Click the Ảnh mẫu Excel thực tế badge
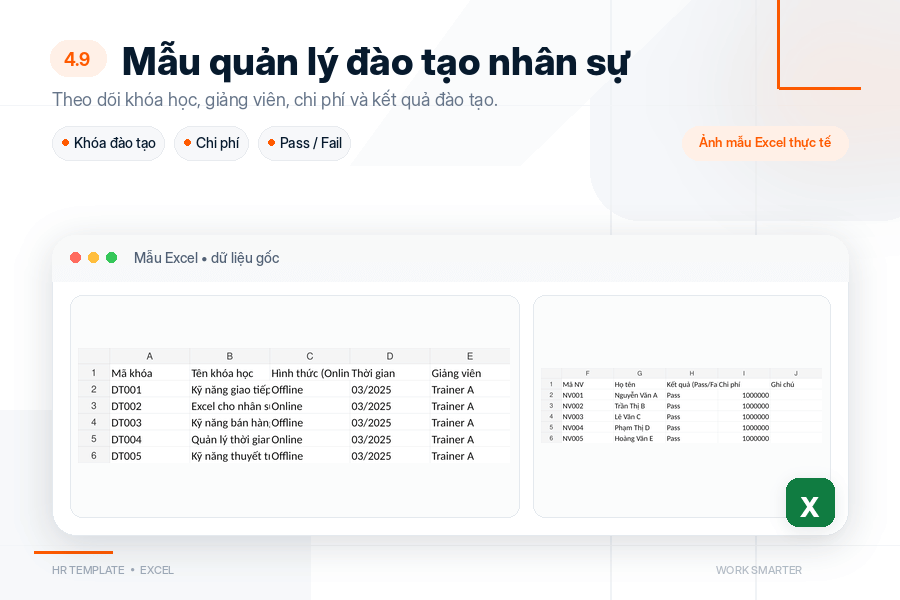Screen dimensions: 900x600 coord(765,142)
